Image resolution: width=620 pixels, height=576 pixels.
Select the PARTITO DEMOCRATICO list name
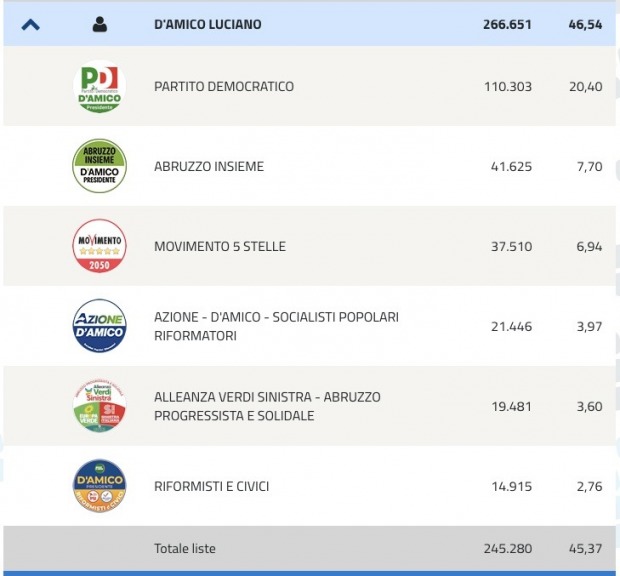pyautogui.click(x=224, y=87)
